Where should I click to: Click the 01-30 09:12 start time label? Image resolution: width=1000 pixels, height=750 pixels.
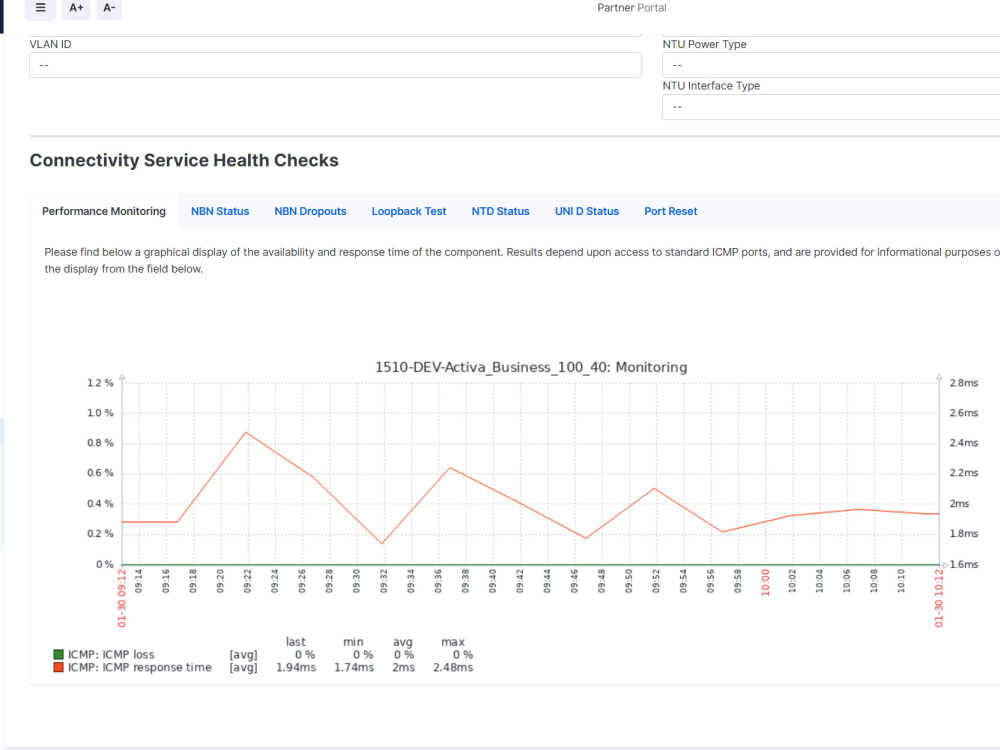pyautogui.click(x=122, y=598)
